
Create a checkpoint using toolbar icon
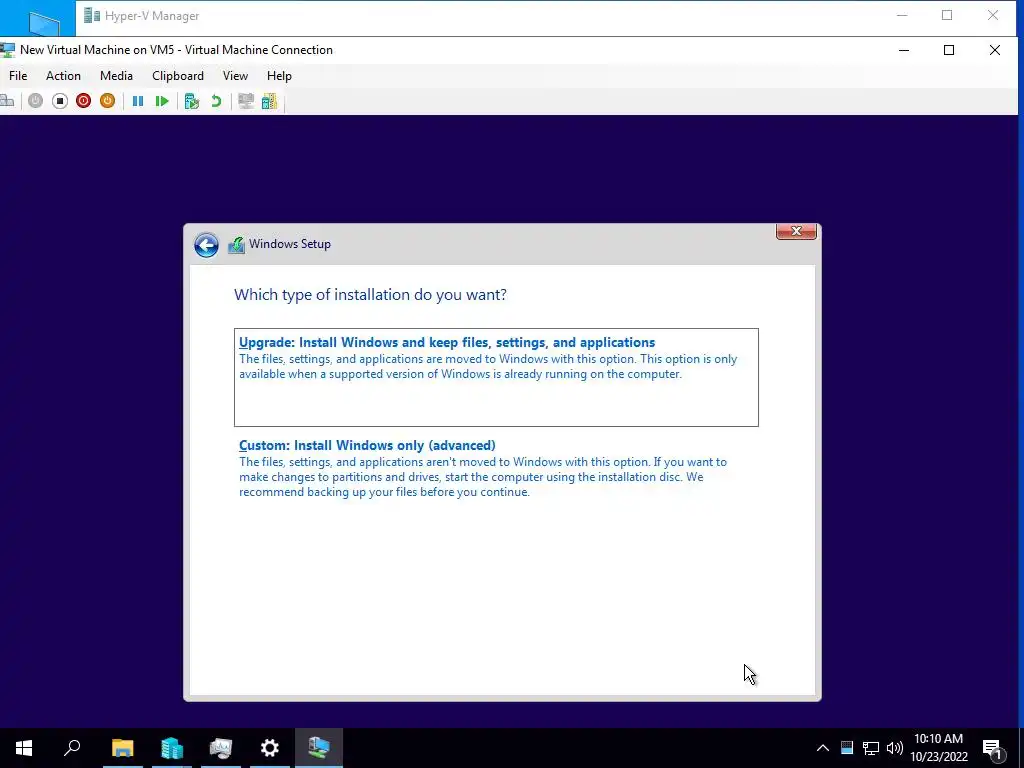tap(191, 101)
